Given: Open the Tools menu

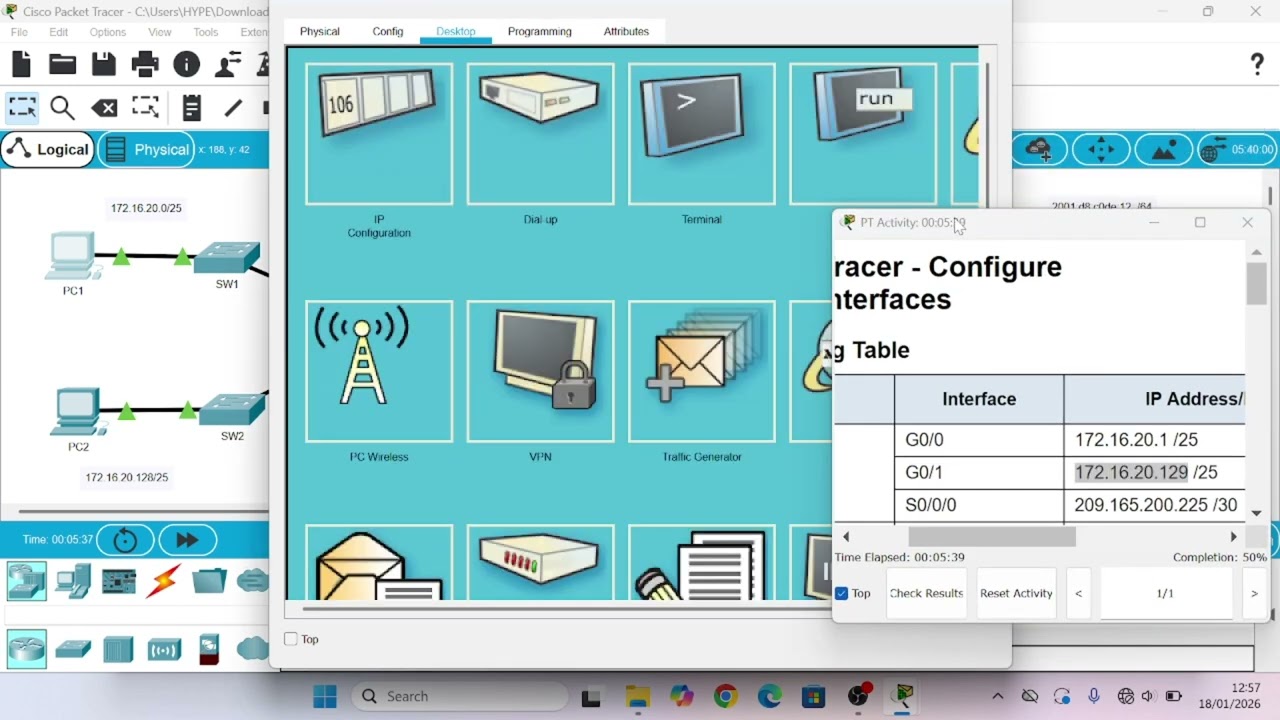Looking at the screenshot, I should (x=206, y=32).
